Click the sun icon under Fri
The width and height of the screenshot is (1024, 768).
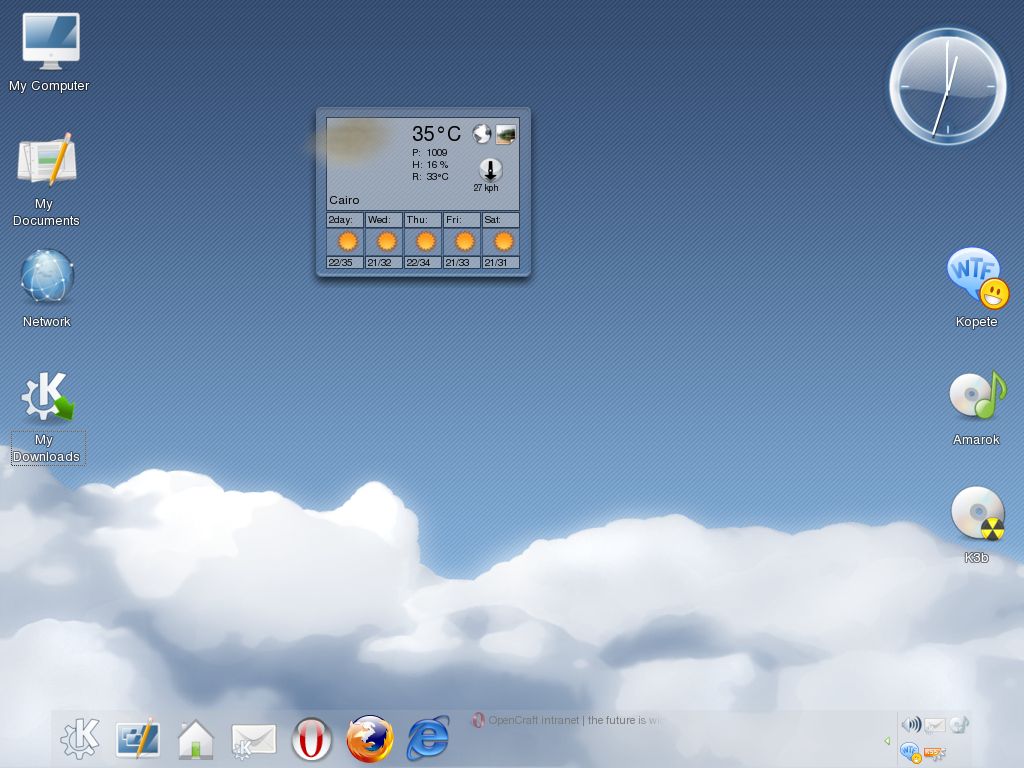click(464, 242)
